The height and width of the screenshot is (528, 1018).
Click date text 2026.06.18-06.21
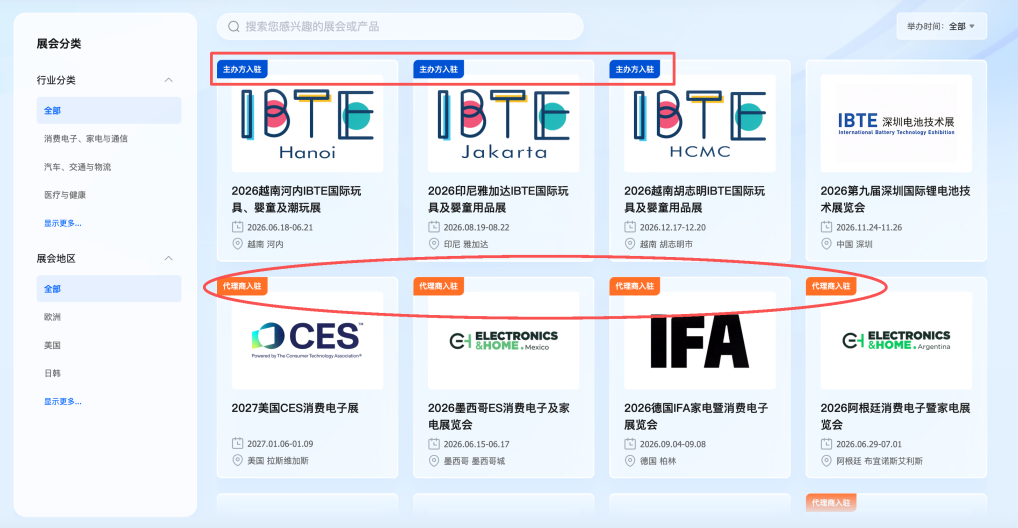[280, 227]
